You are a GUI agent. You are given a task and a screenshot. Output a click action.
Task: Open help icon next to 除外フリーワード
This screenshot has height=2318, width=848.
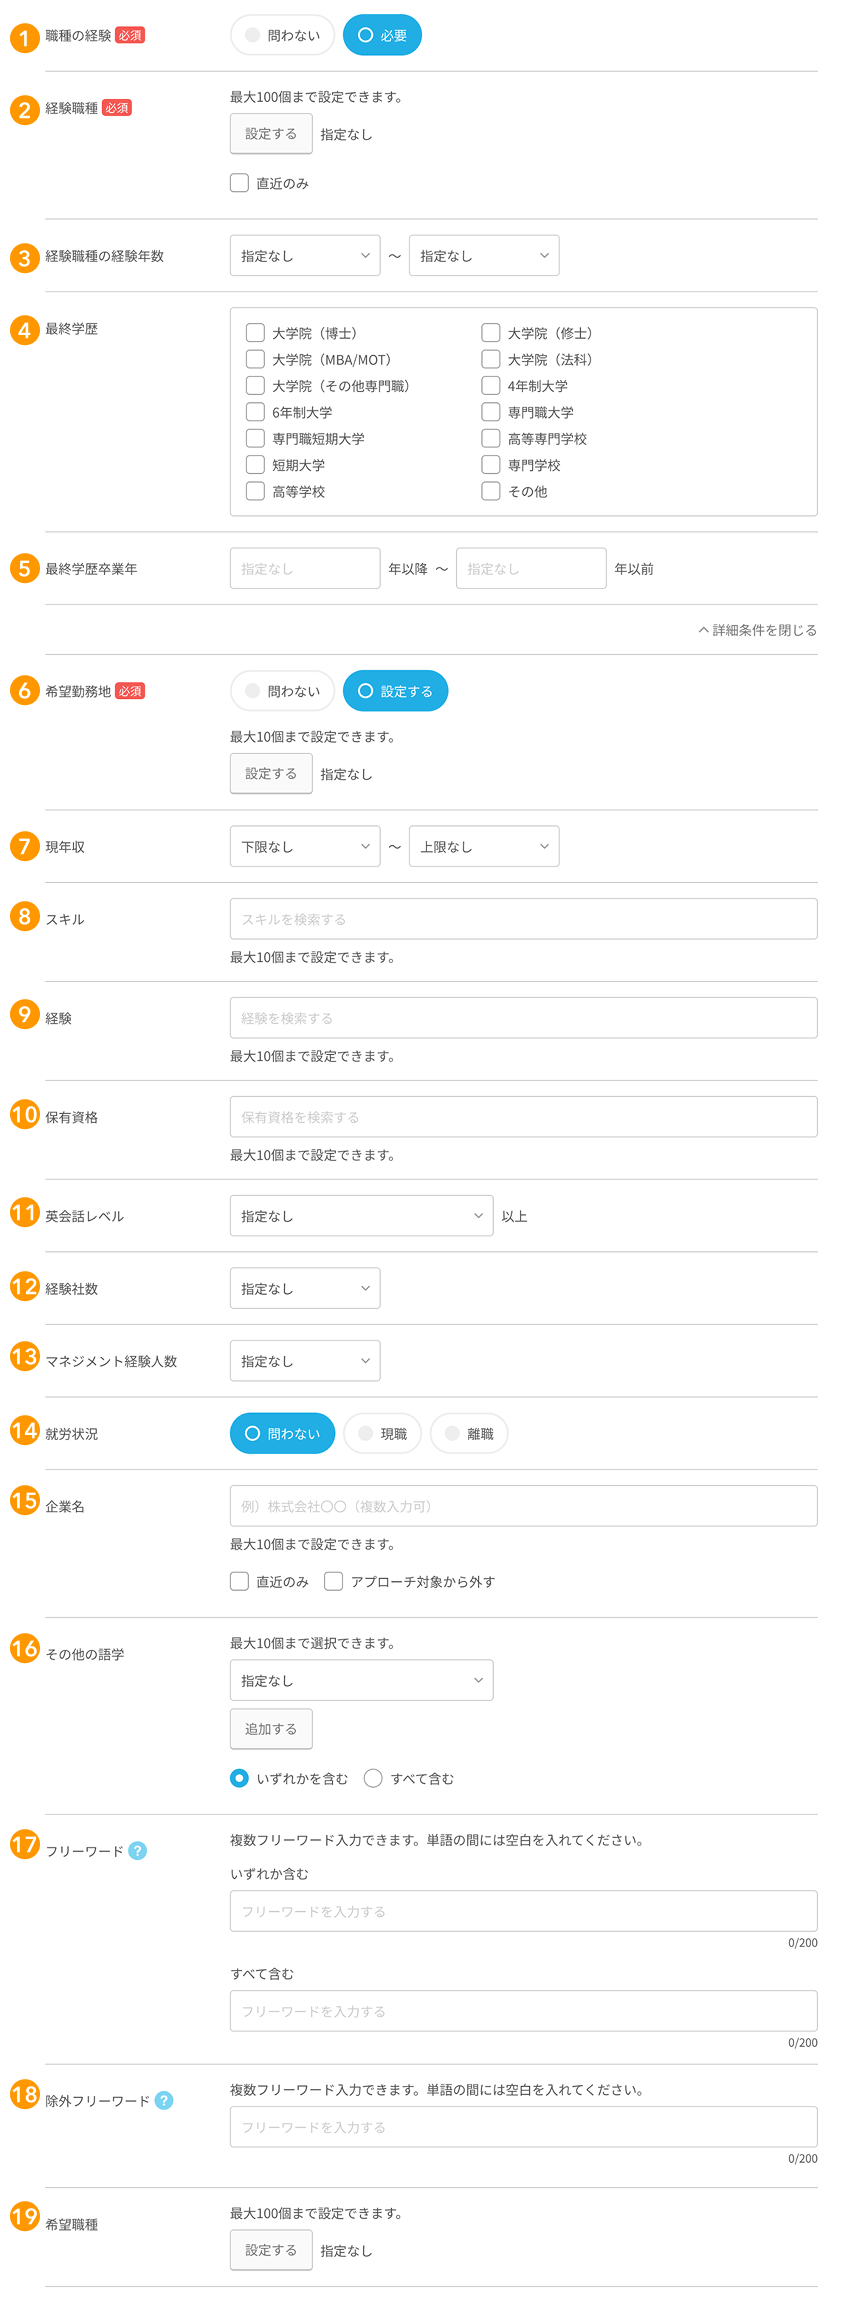pos(164,2101)
